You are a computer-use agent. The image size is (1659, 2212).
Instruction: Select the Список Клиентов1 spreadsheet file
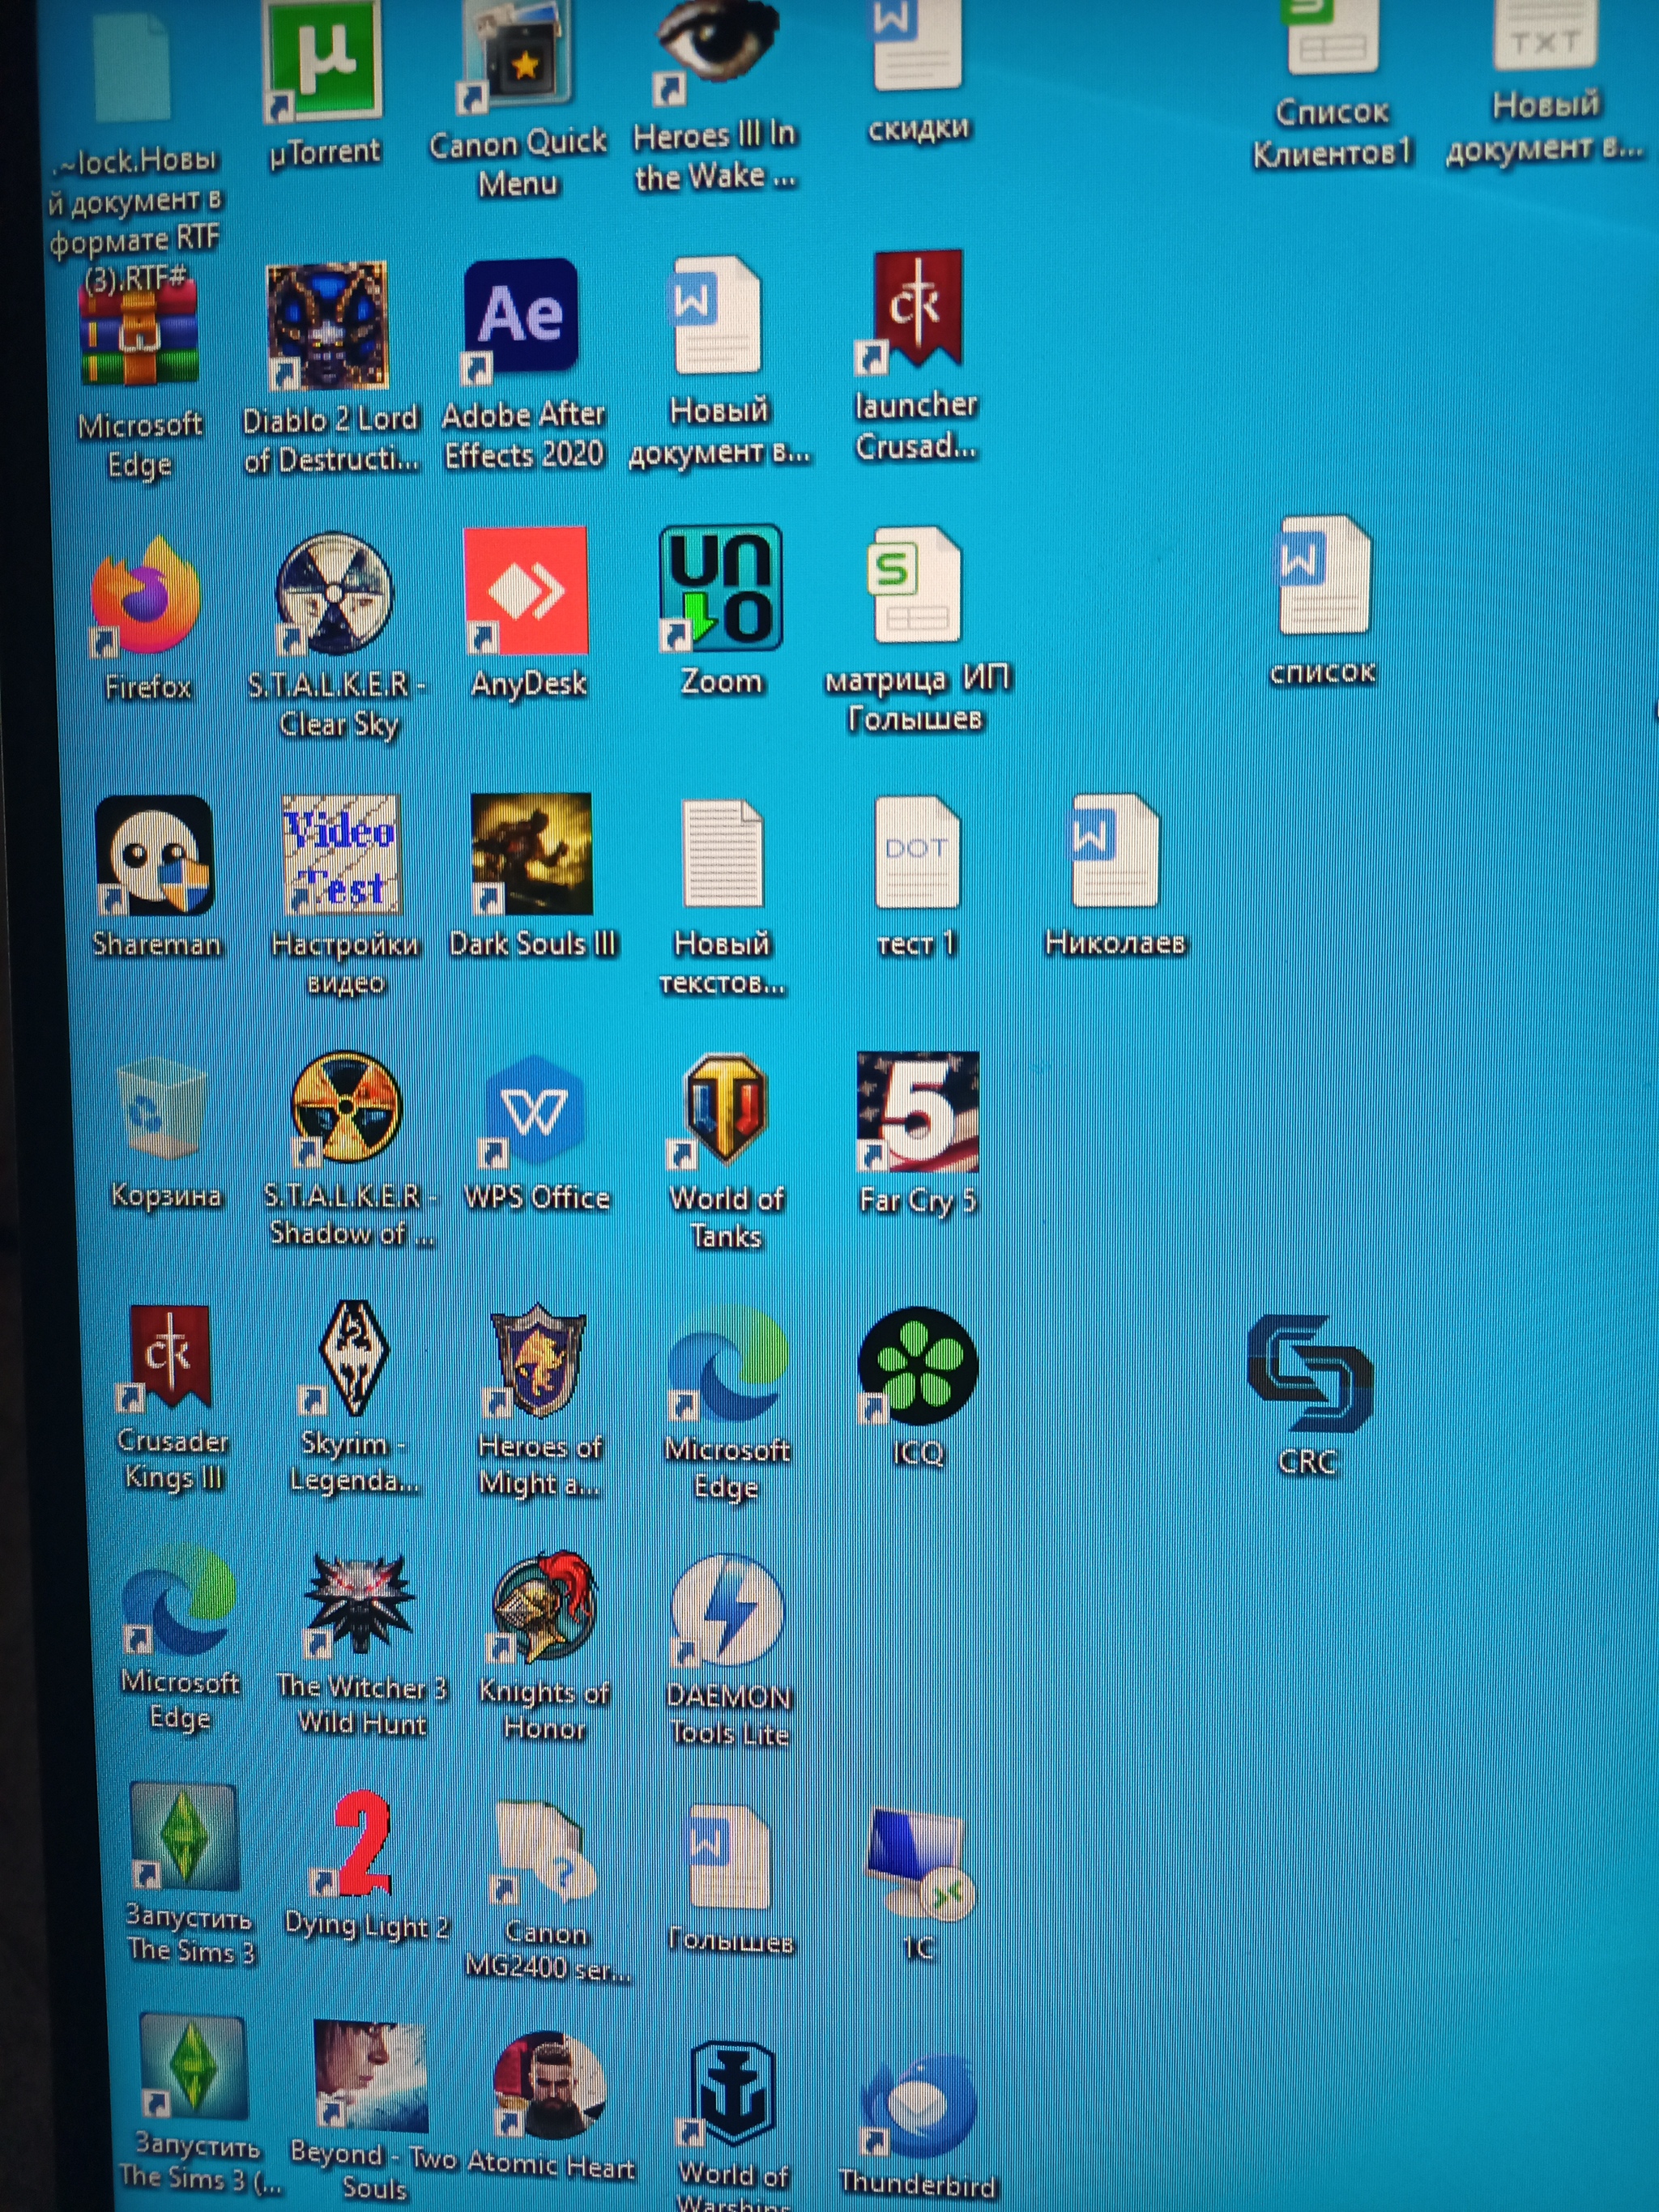point(1332,38)
